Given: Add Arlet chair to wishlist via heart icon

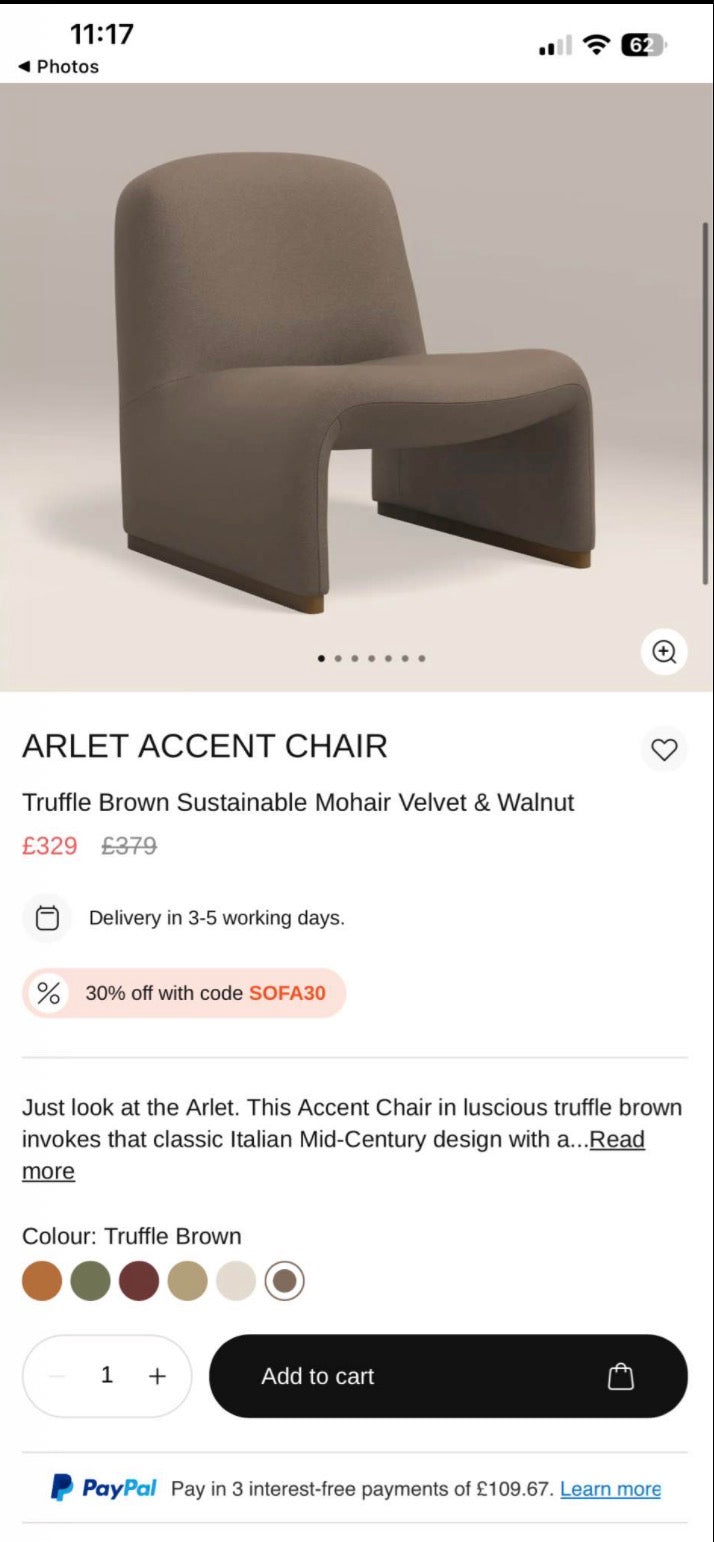Looking at the screenshot, I should [x=663, y=749].
